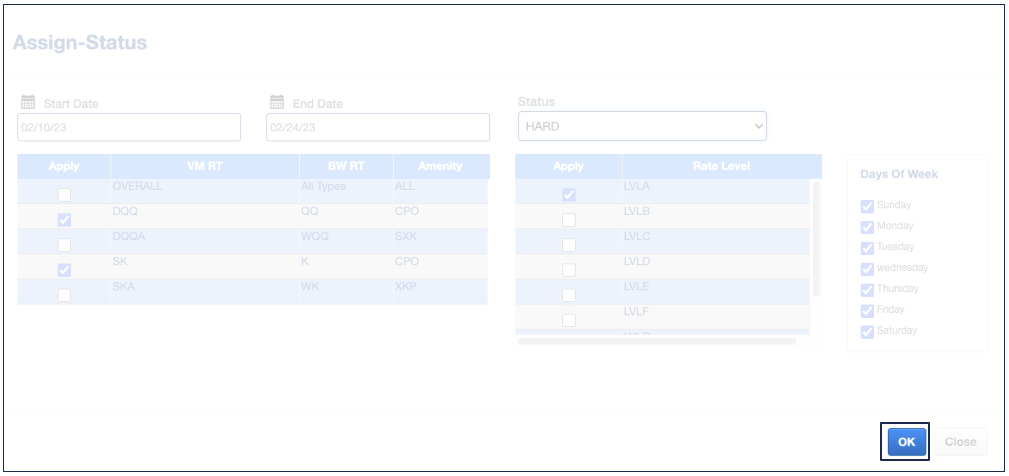The image size is (1009, 476).
Task: Select the LVLD rate level checkbox
Action: tap(568, 270)
